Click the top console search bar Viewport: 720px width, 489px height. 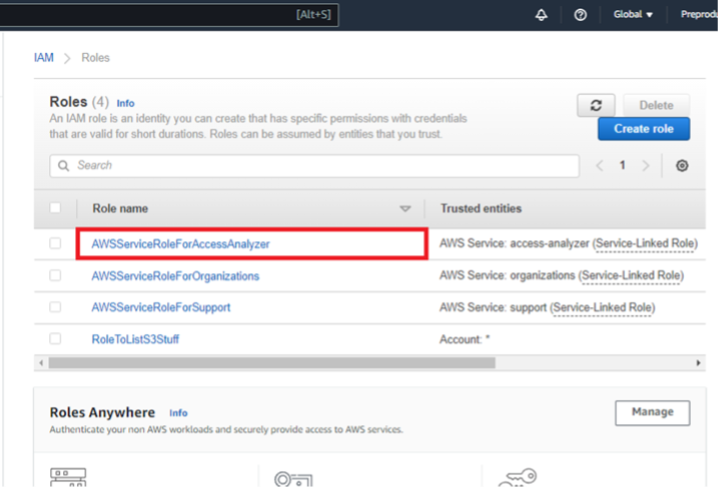click(x=169, y=15)
